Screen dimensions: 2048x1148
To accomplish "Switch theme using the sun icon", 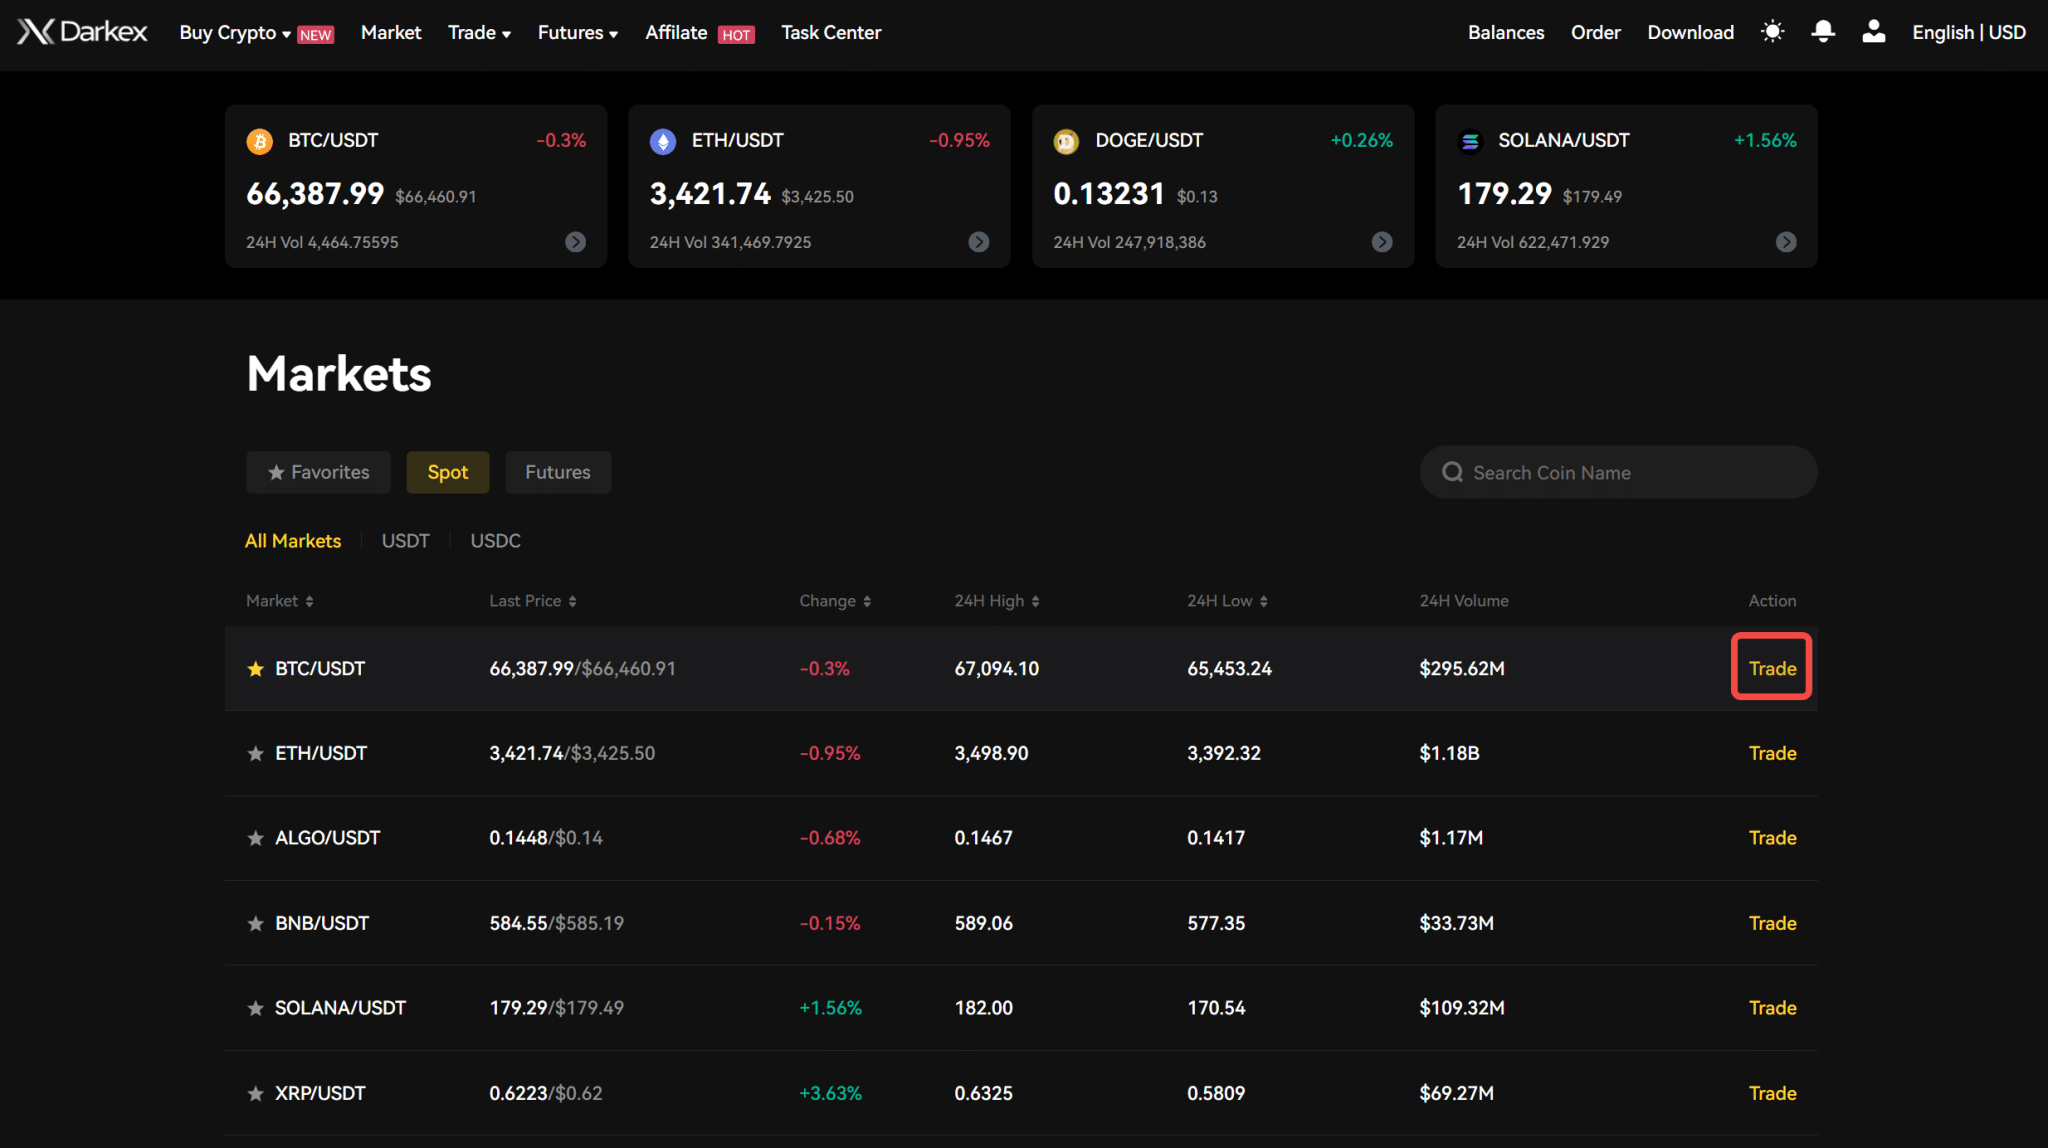I will [x=1772, y=31].
